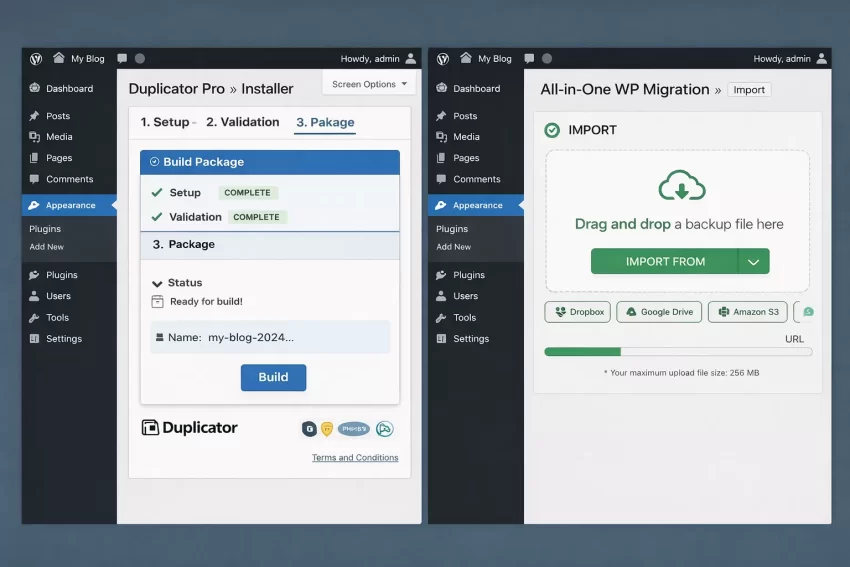This screenshot has width=850, height=567.
Task: Click the Build Package header bar
Action: (270, 162)
